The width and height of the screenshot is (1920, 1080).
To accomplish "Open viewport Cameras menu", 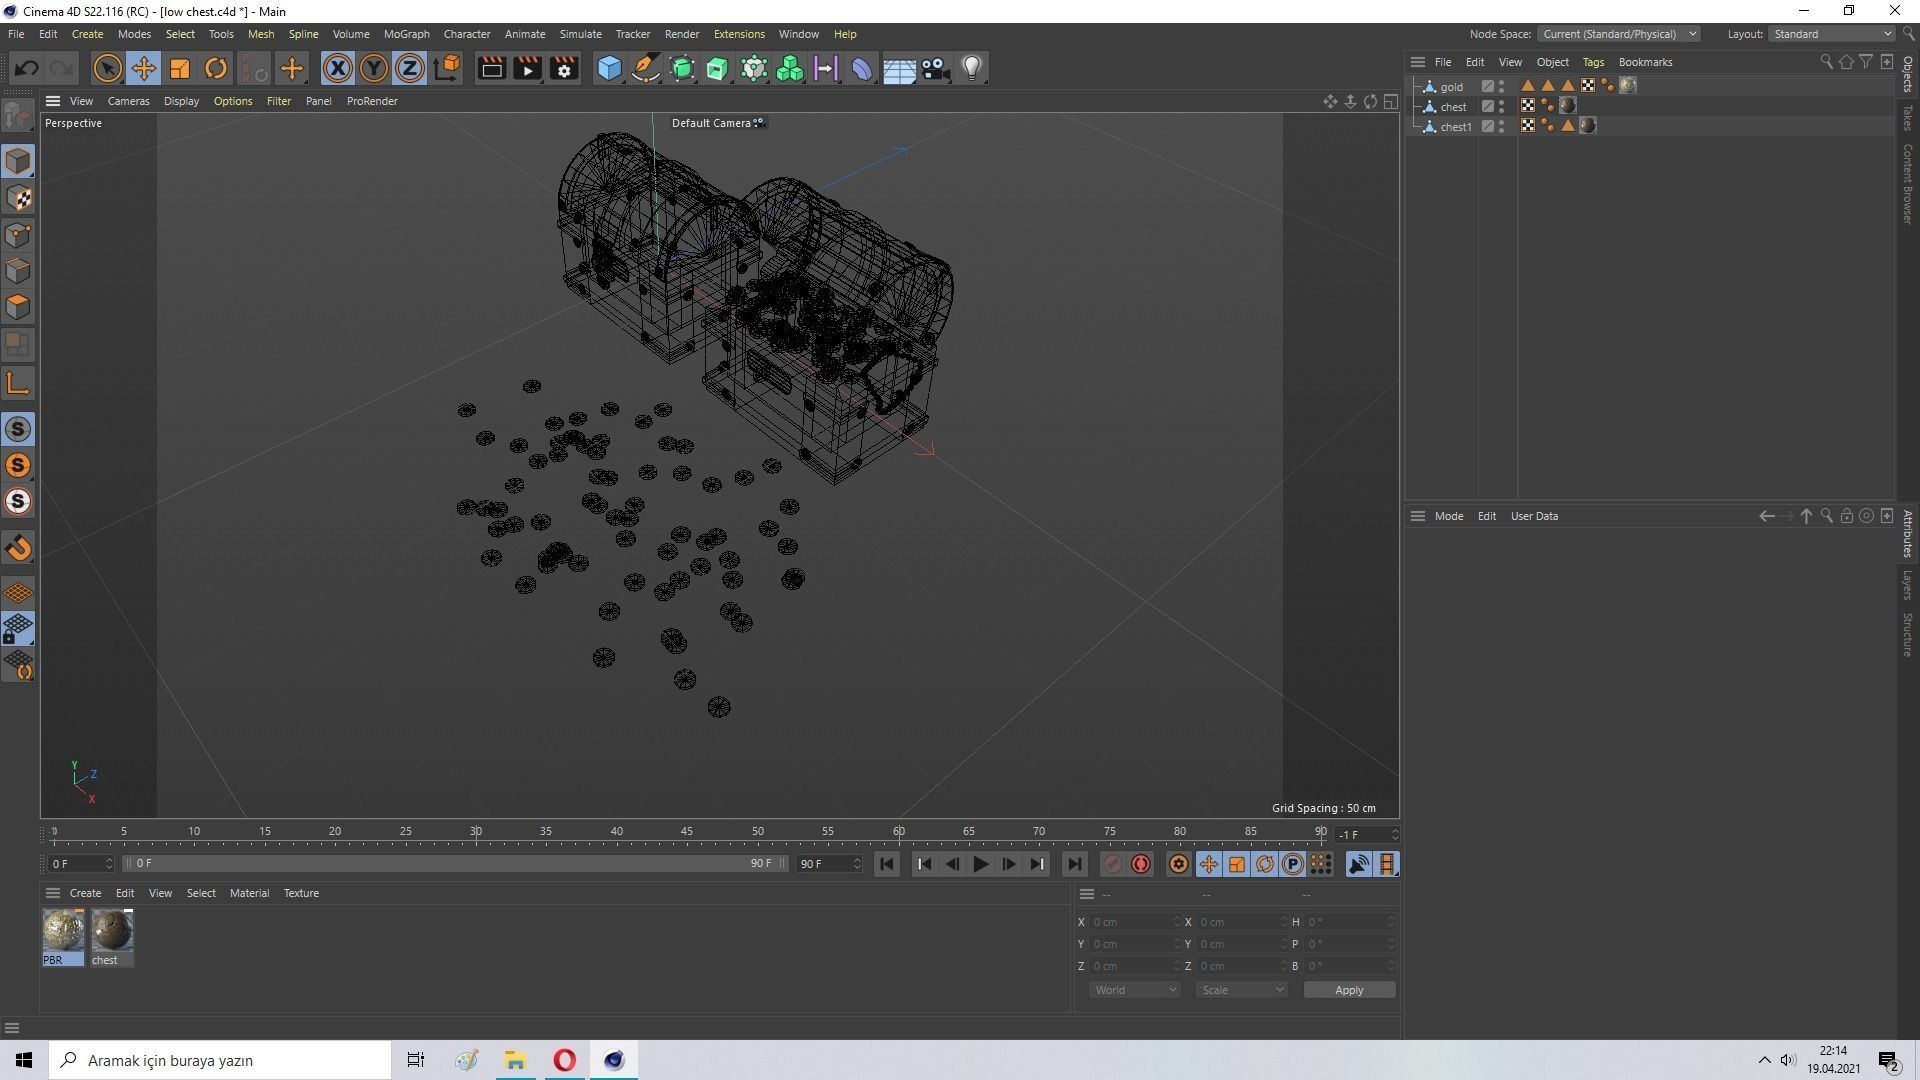I will click(x=128, y=101).
